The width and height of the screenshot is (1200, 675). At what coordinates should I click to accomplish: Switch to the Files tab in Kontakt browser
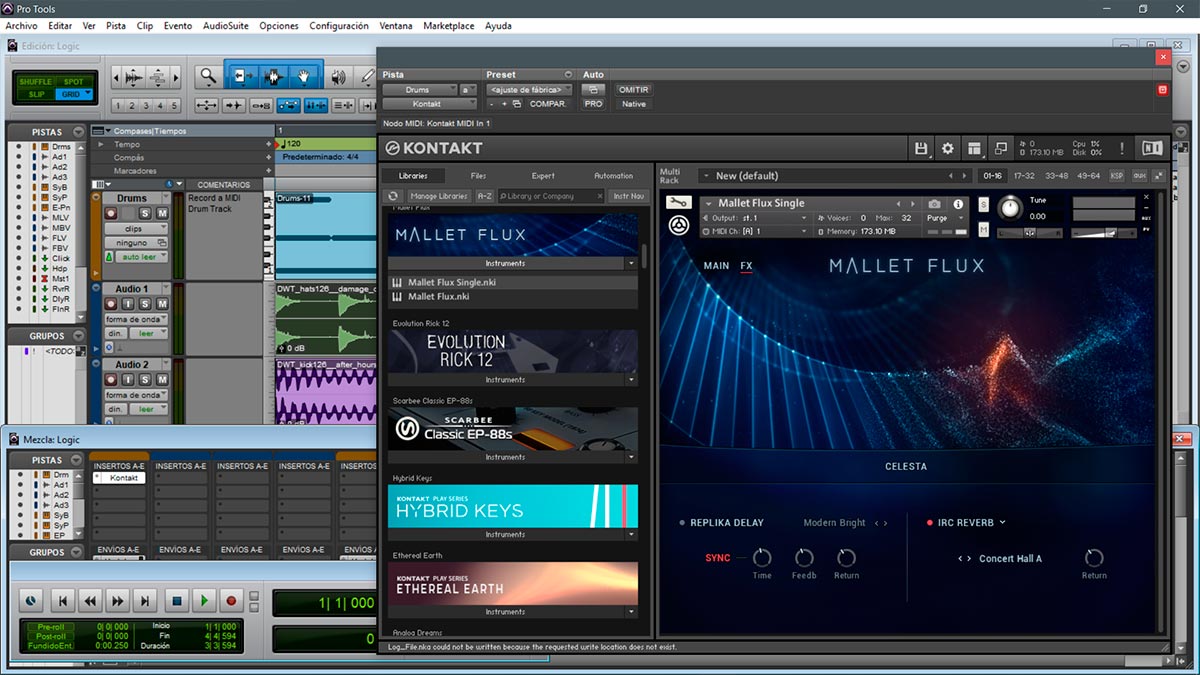(478, 176)
